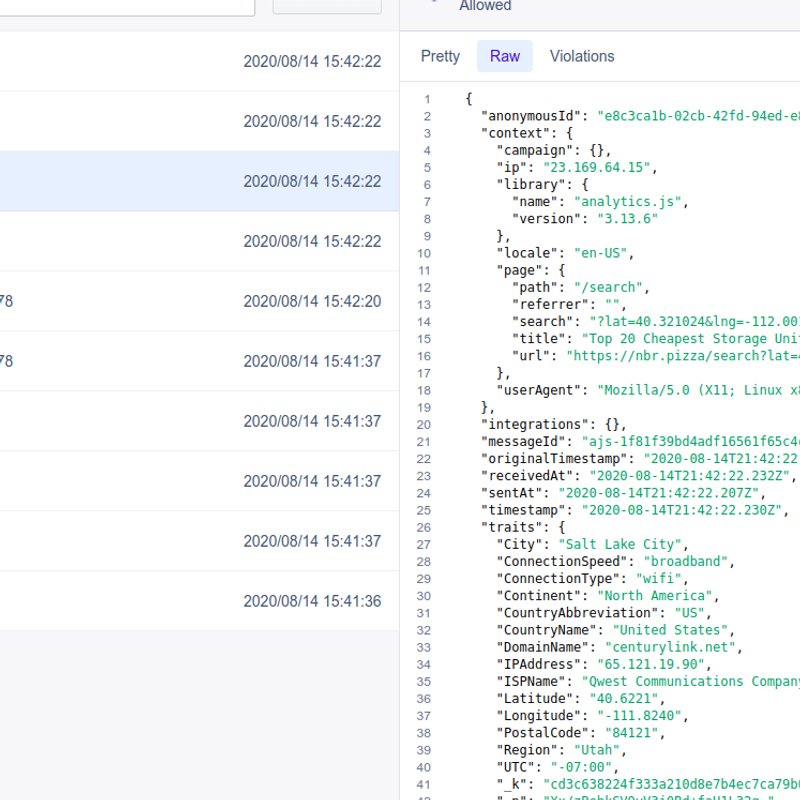The image size is (800, 800).
Task: Click the ip value "23.169.64.15"
Action: coord(596,167)
